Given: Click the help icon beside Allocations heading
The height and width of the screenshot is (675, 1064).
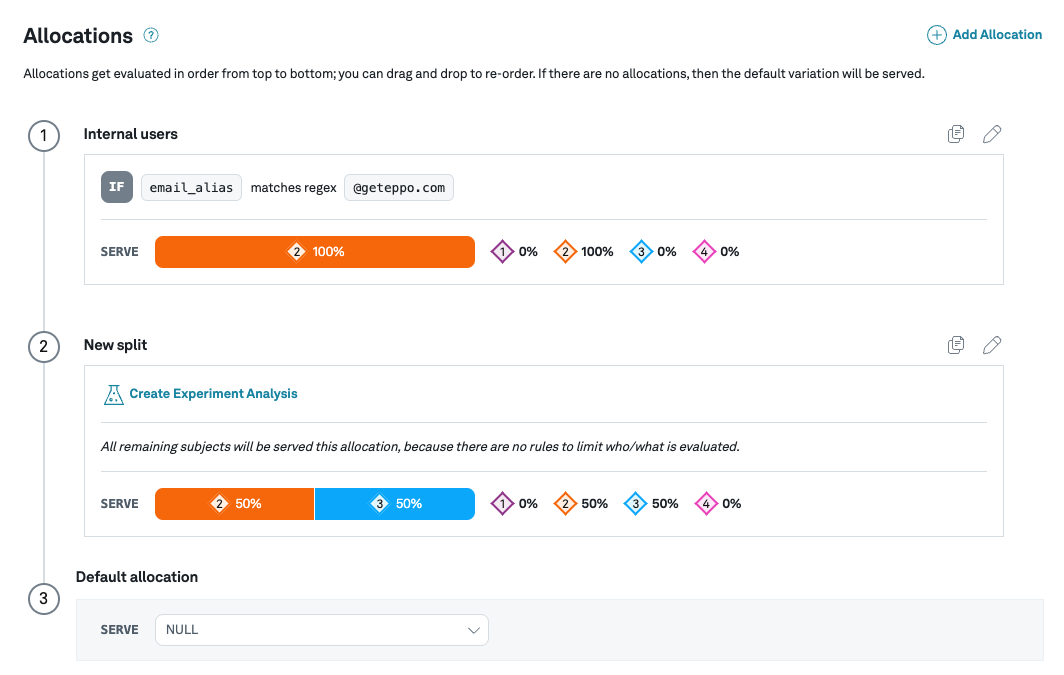Looking at the screenshot, I should click(151, 36).
